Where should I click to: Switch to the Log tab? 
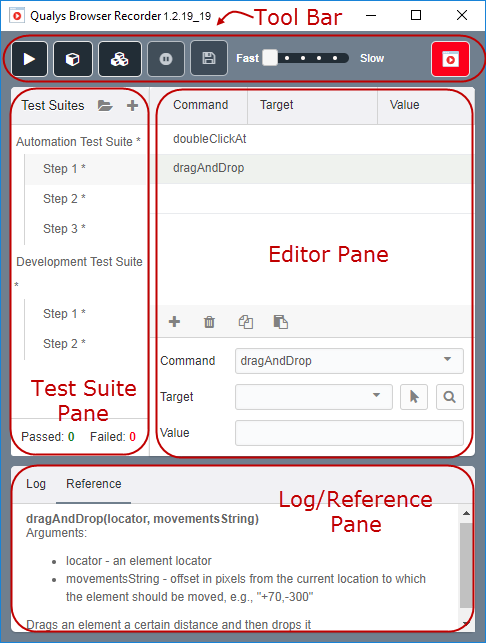pos(36,484)
